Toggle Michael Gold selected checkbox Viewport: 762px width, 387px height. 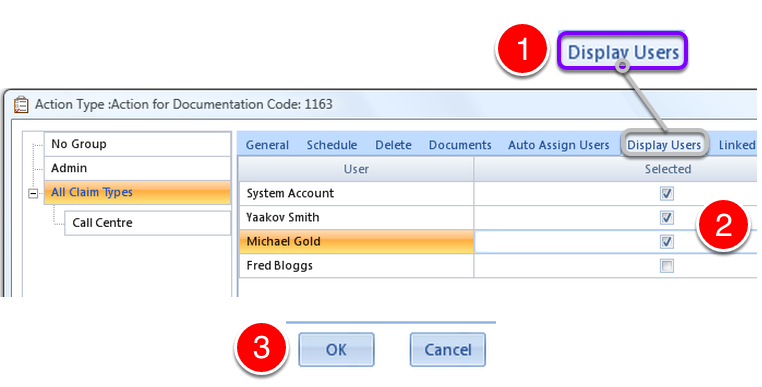pyautogui.click(x=667, y=242)
